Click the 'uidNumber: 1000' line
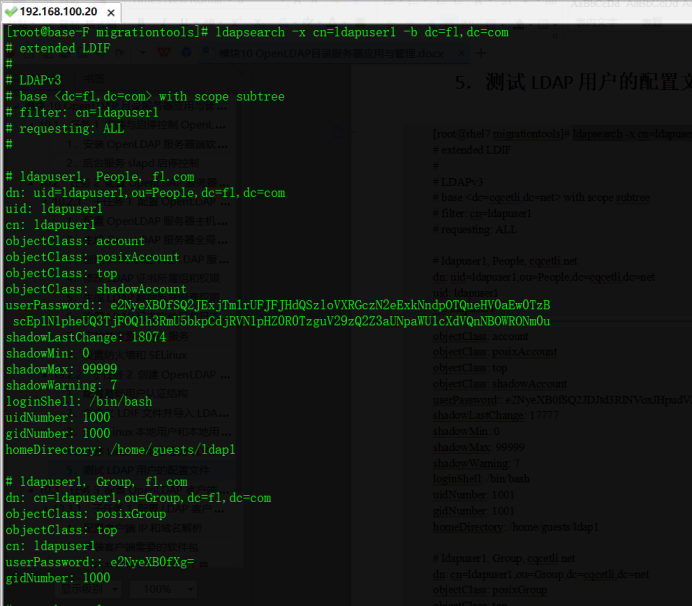692x606 pixels. pyautogui.click(x=58, y=418)
